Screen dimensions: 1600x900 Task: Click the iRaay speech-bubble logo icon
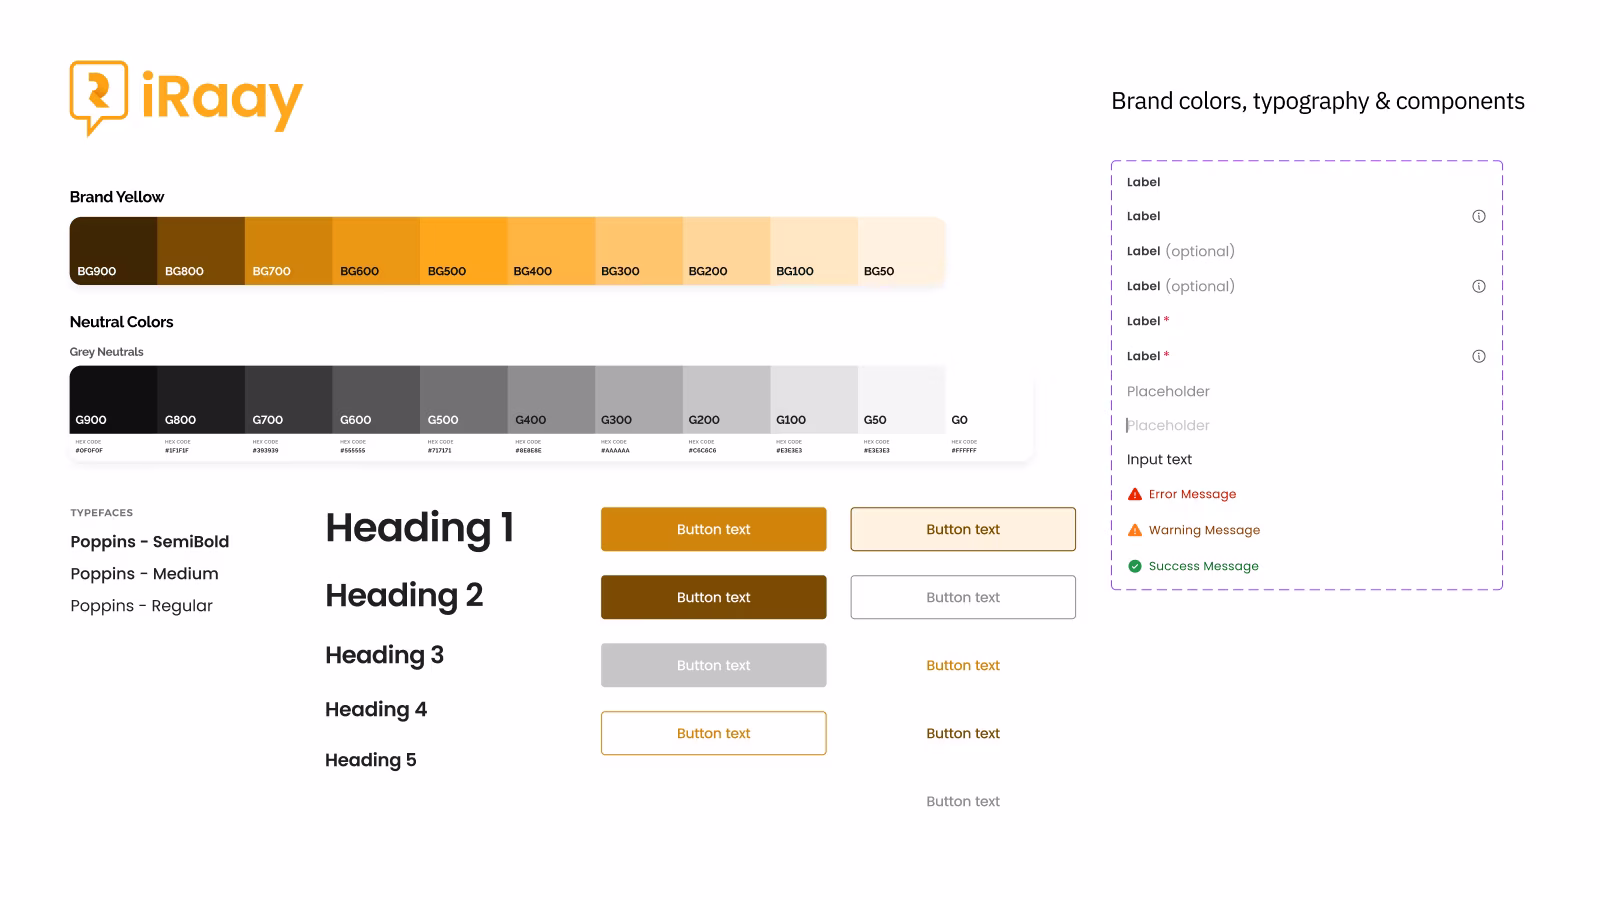[x=99, y=98]
